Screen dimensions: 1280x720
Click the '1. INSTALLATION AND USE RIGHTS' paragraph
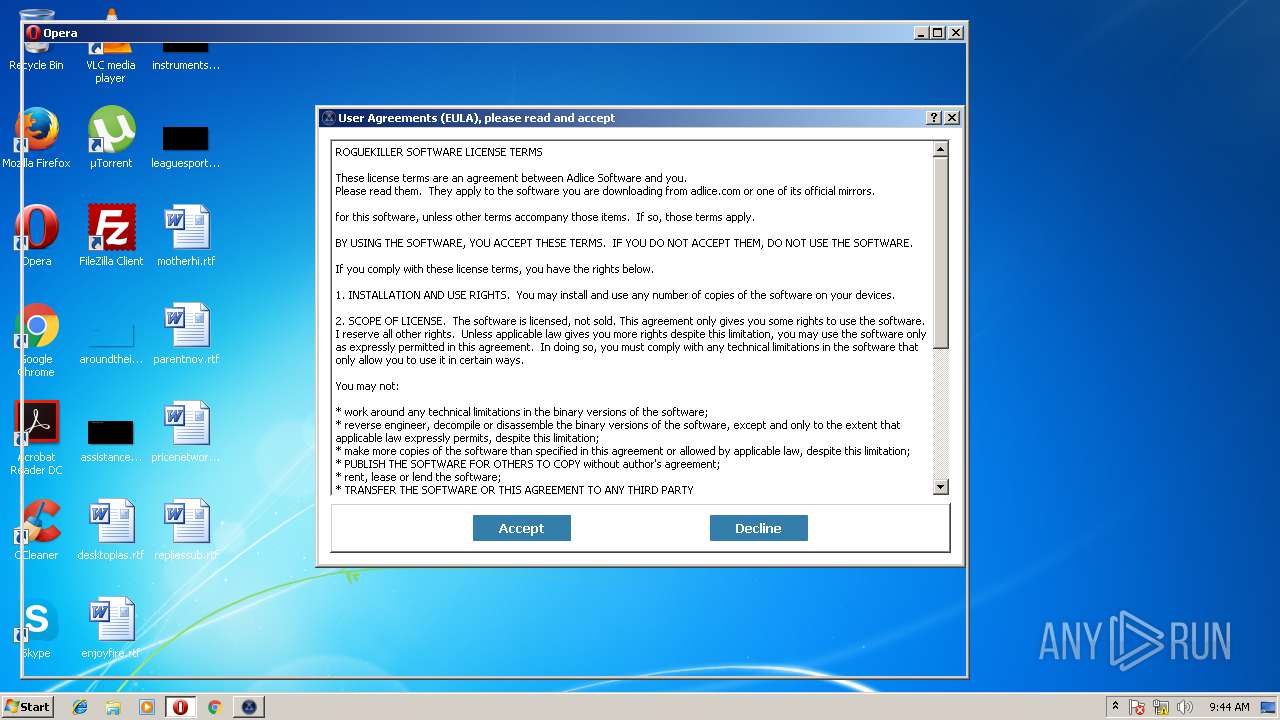(615, 295)
